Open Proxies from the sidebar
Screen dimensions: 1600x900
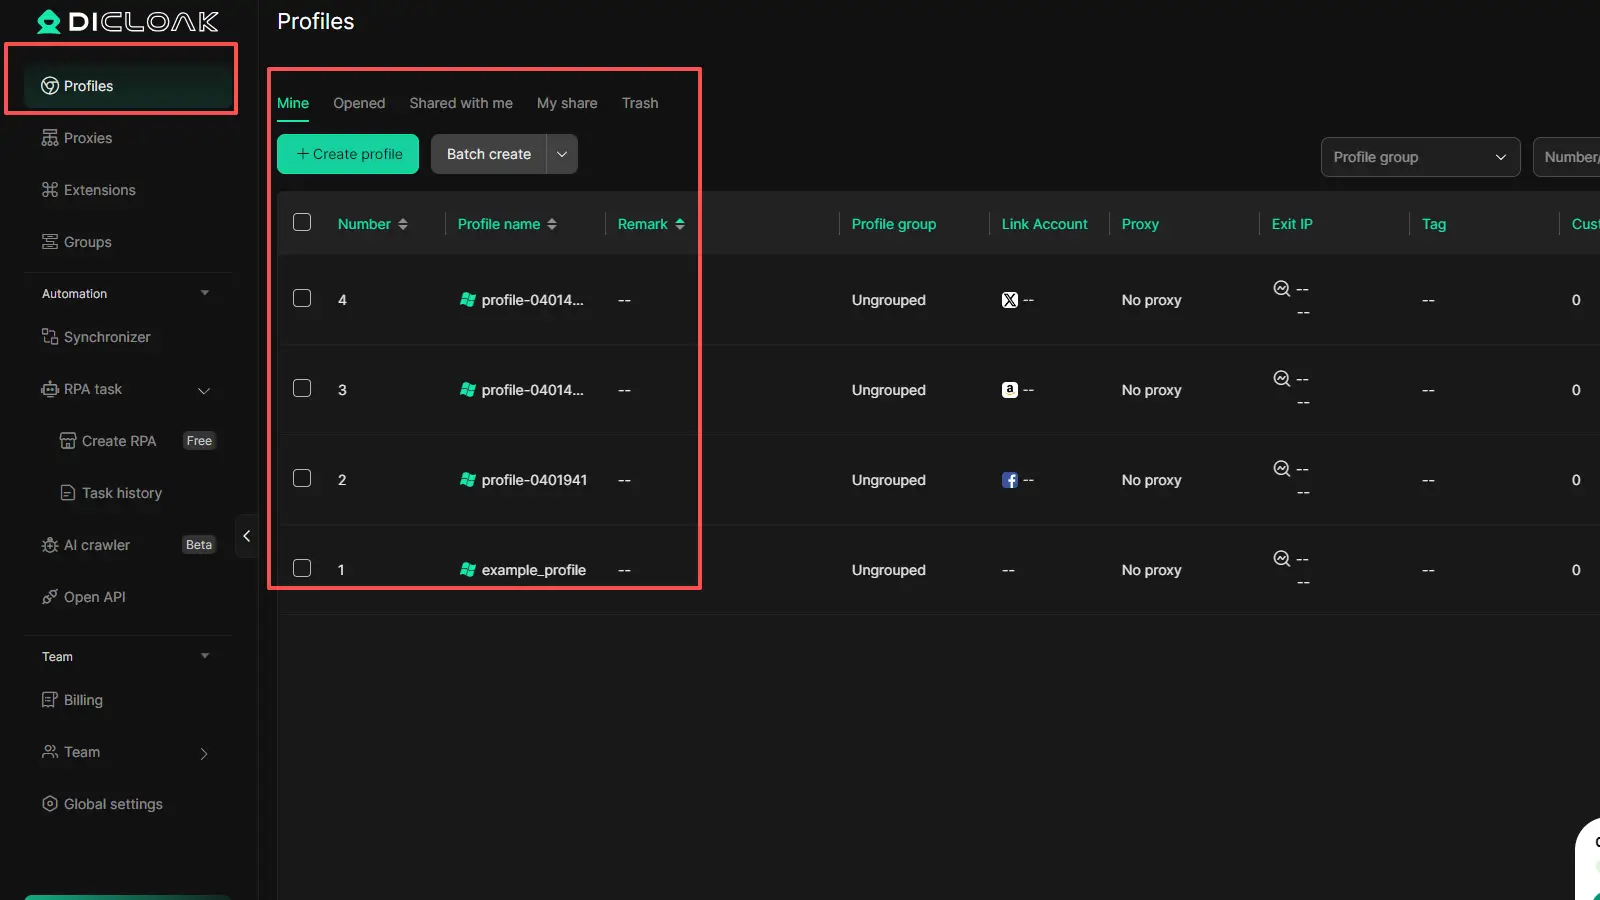pos(88,138)
